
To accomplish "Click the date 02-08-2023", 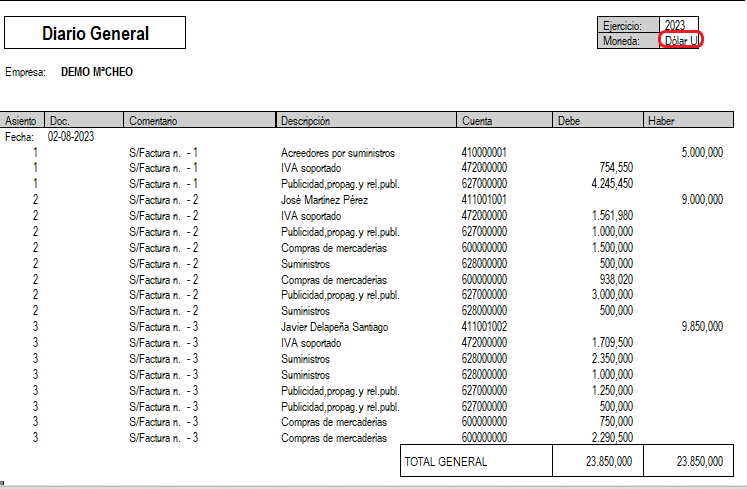I will pos(71,137).
